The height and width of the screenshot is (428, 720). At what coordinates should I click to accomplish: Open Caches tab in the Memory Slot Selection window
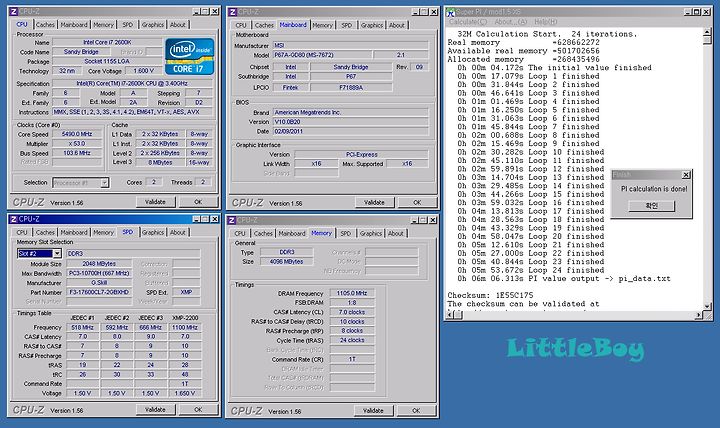45,232
